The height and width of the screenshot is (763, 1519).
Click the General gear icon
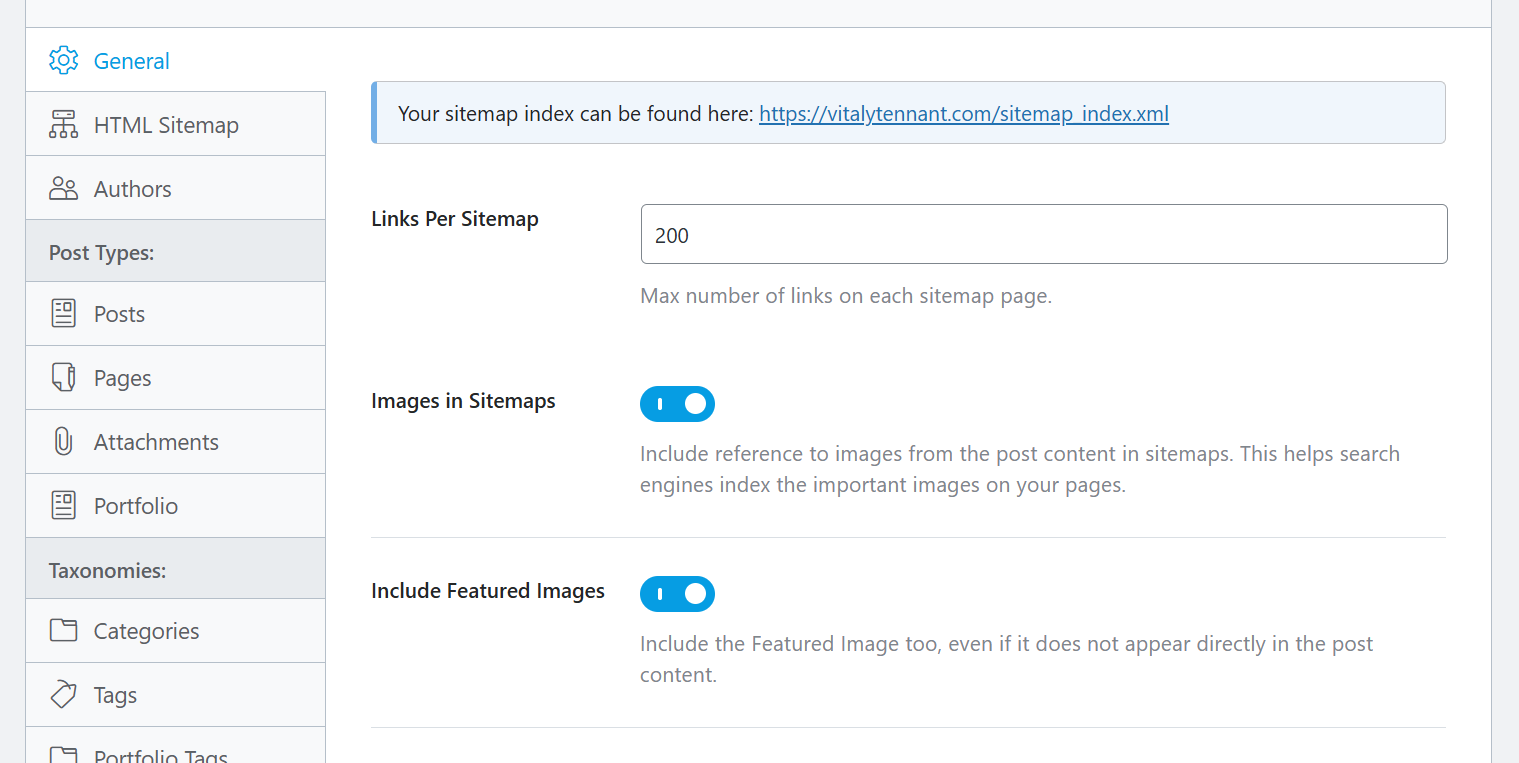point(63,60)
